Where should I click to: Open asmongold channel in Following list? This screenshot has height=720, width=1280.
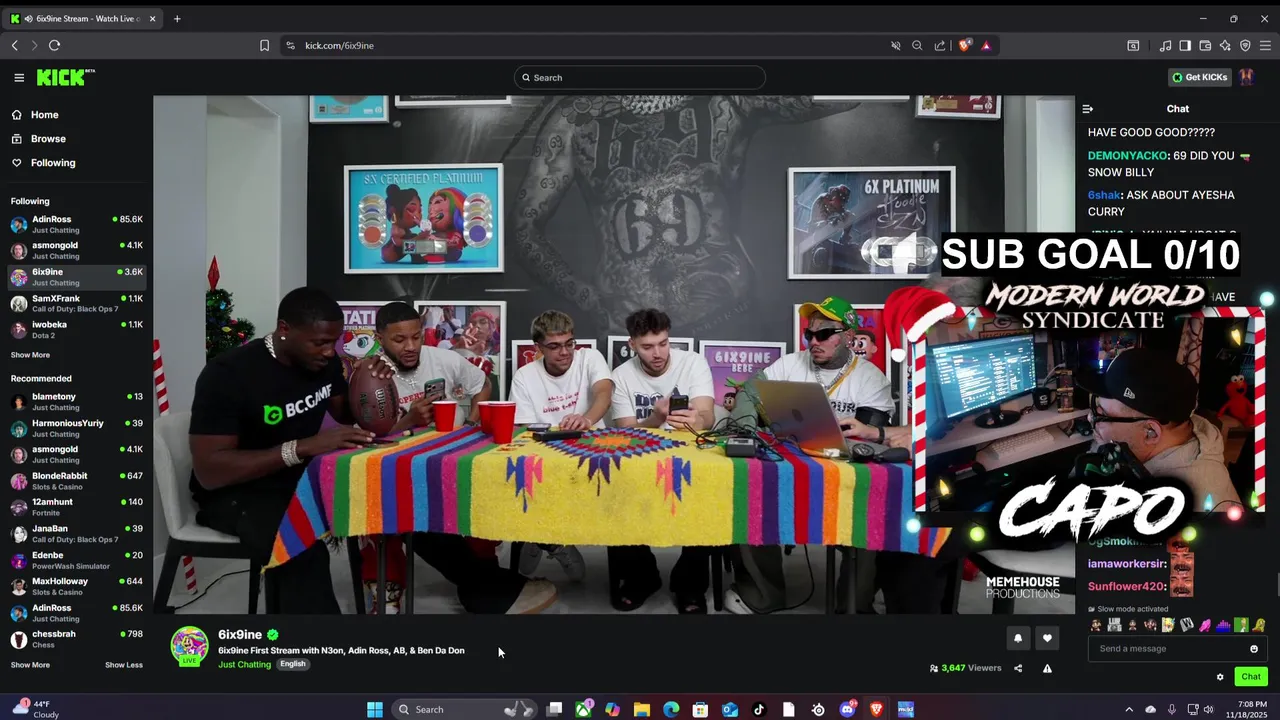point(77,250)
